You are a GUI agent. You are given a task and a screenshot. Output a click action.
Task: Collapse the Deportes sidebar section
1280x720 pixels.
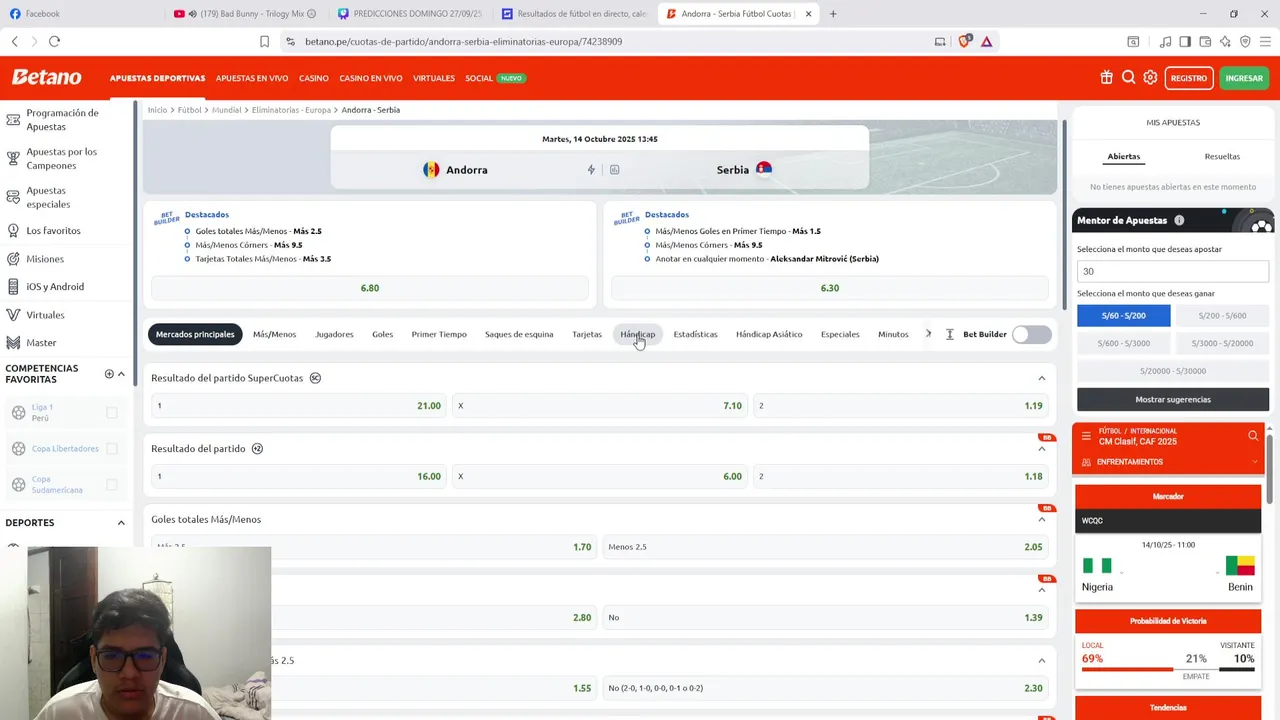click(121, 523)
